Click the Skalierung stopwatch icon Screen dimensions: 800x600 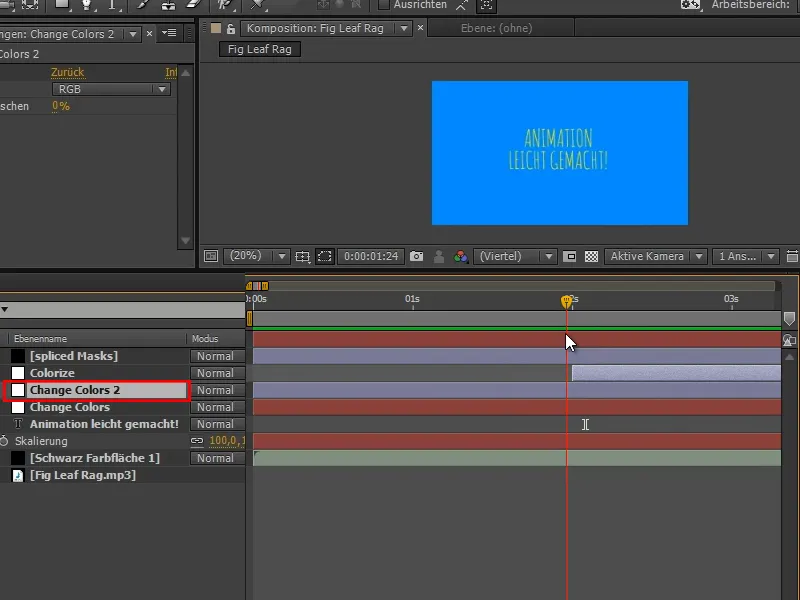pos(5,441)
